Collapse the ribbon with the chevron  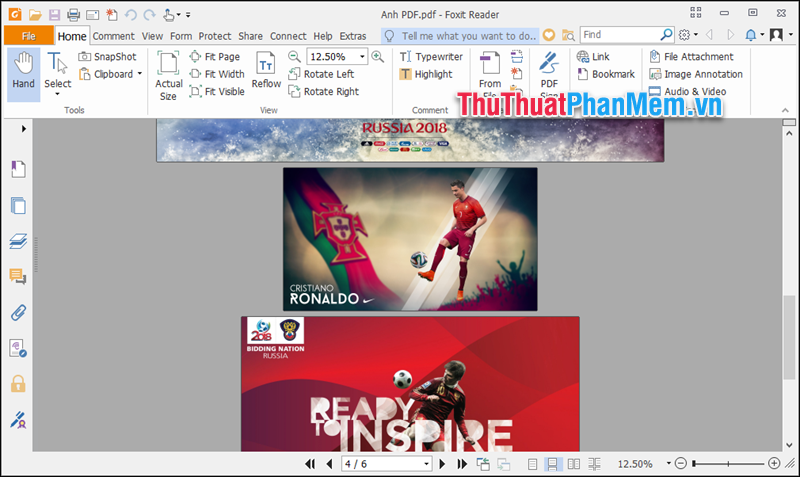[x=785, y=110]
